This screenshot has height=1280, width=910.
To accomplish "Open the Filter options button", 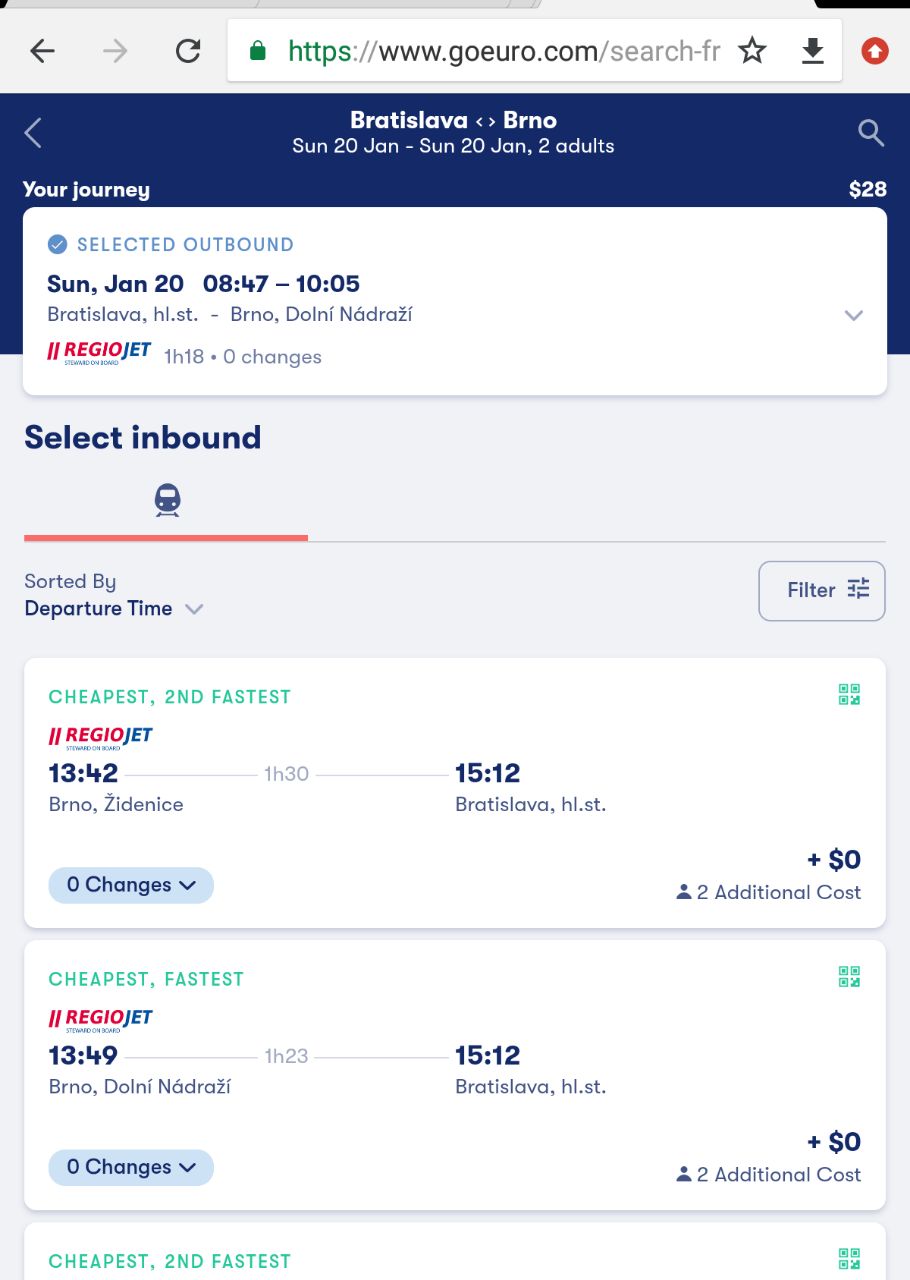I will [822, 591].
